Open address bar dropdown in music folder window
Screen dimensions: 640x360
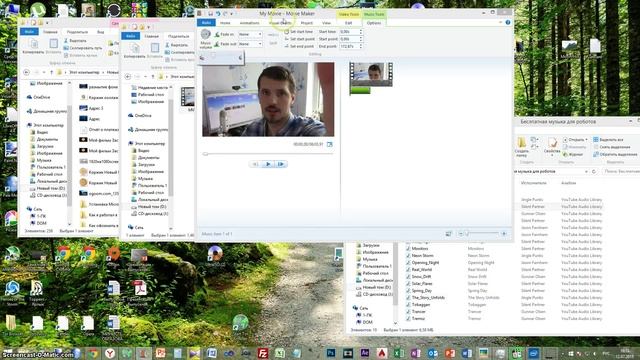click(x=586, y=171)
